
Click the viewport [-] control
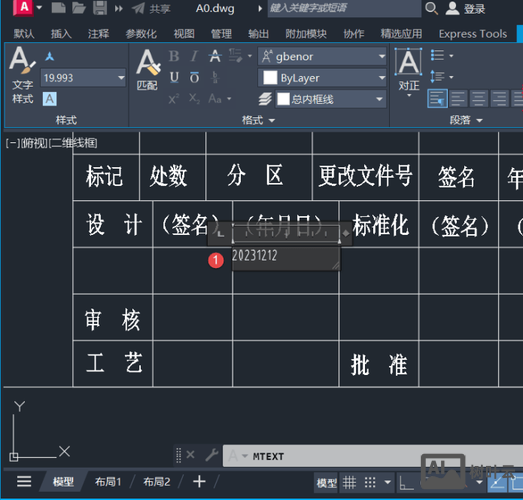(x=13, y=143)
